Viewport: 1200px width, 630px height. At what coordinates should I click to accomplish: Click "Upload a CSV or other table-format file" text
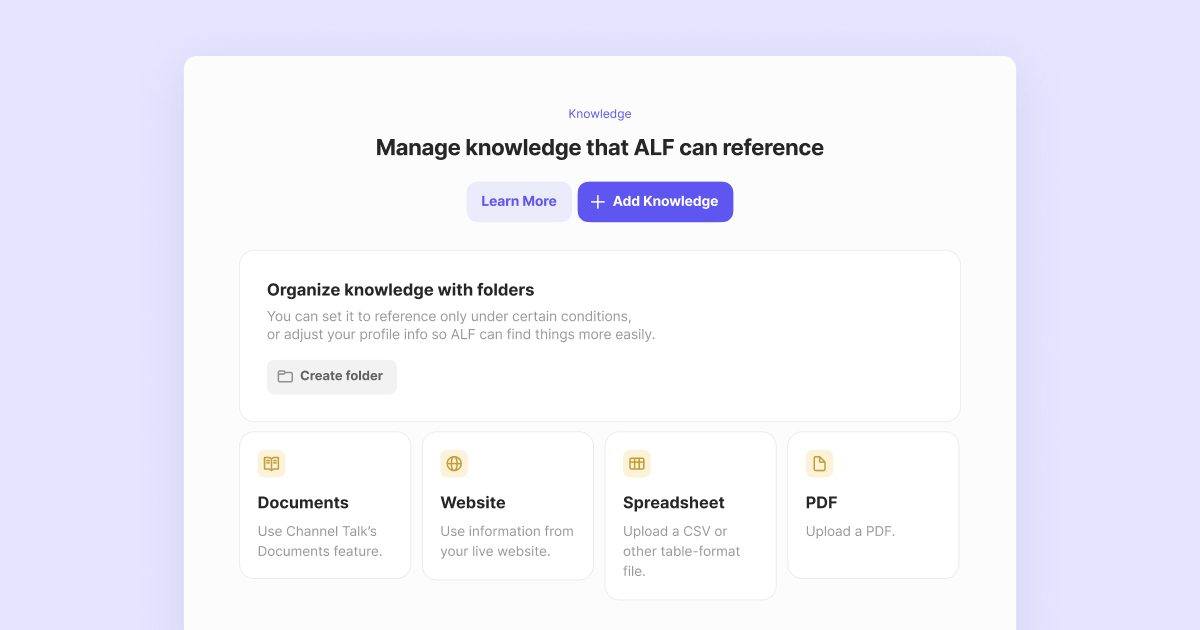point(682,551)
